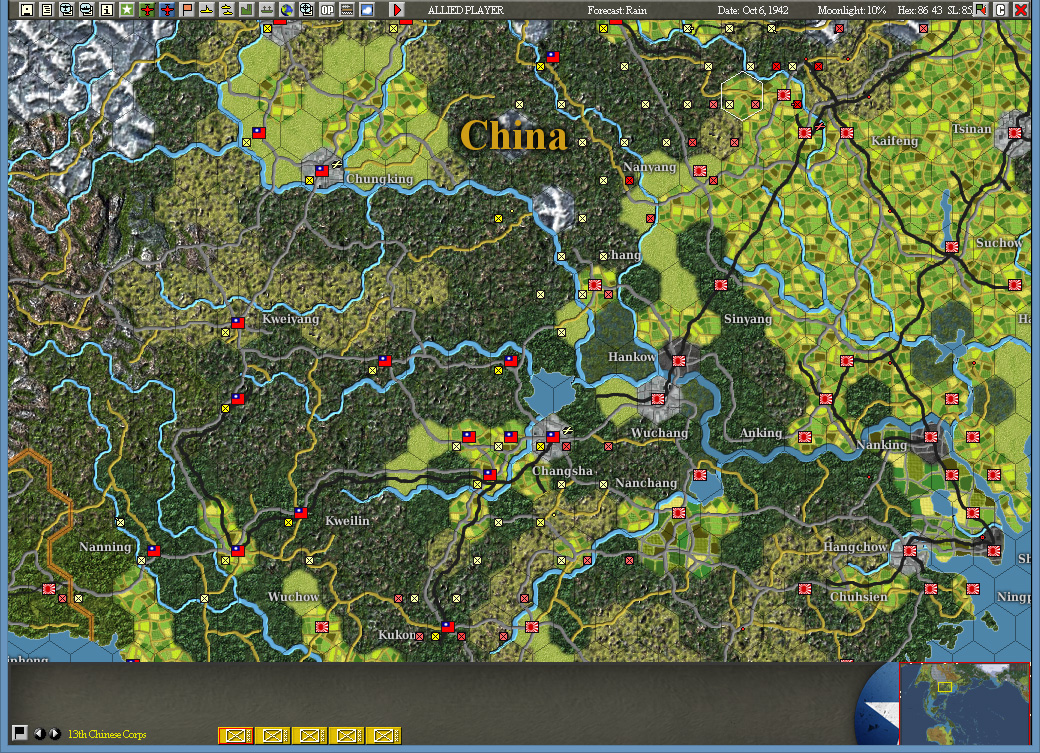Screen dimensions: 1040x753
Task: Click the 'C' icon in top-right toolbar
Action: pyautogui.click(x=1000, y=9)
